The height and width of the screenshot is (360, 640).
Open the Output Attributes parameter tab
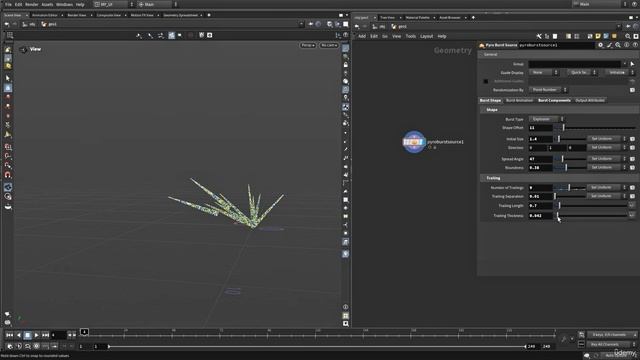(590, 100)
